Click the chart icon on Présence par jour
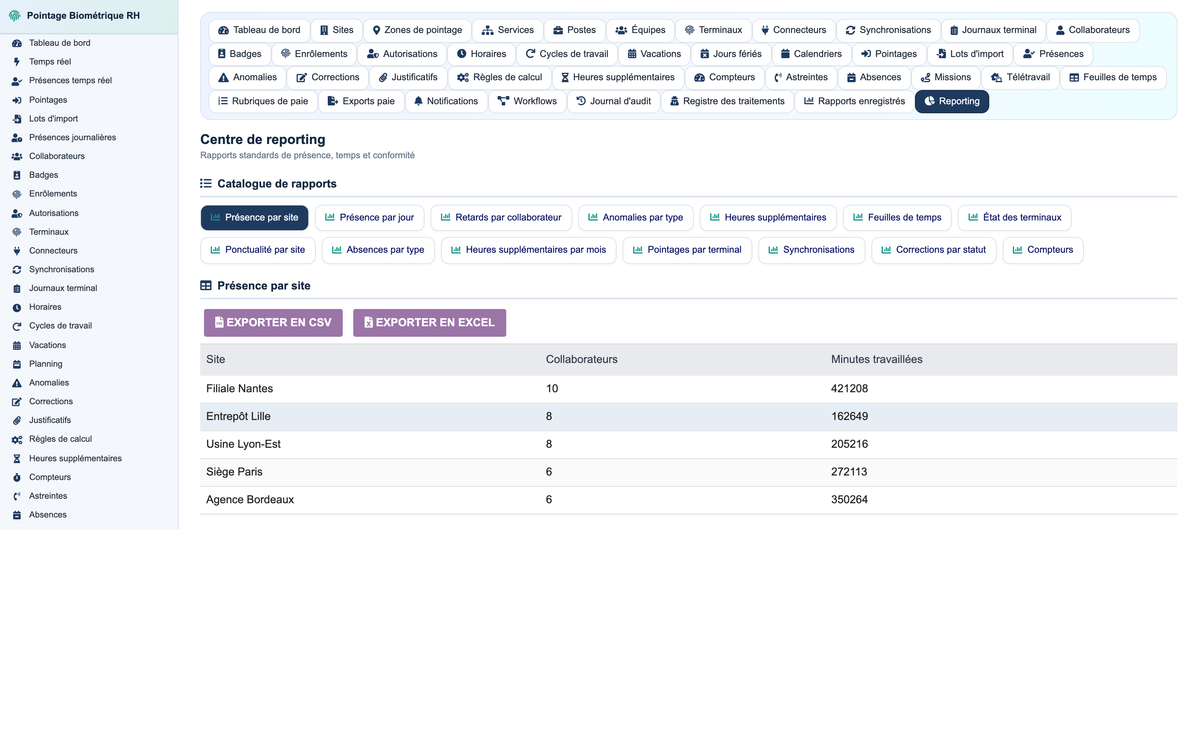The height and width of the screenshot is (750, 1200). [x=330, y=217]
